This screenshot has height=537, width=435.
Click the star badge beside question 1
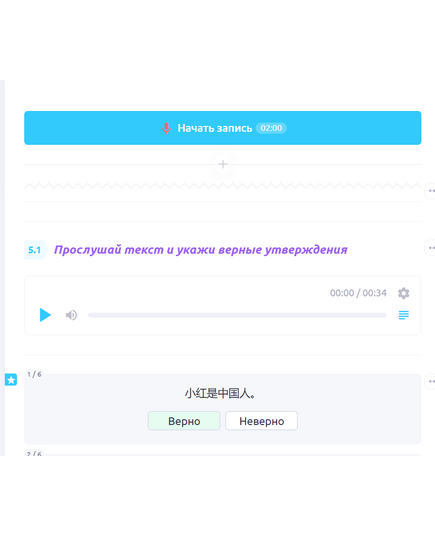(x=11, y=379)
